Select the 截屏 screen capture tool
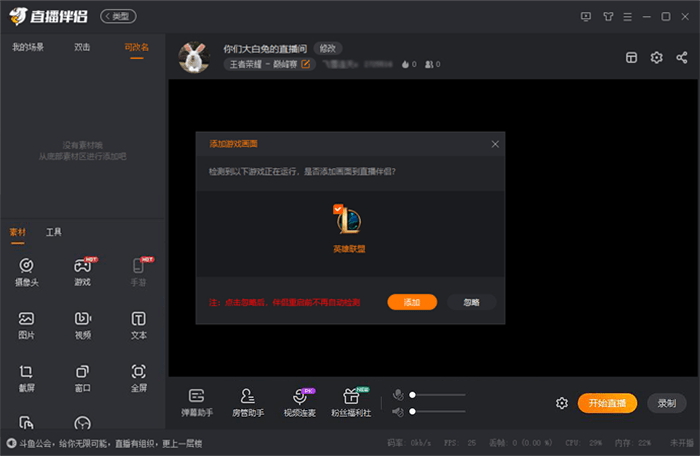Viewport: 700px width, 456px height. tap(27, 377)
